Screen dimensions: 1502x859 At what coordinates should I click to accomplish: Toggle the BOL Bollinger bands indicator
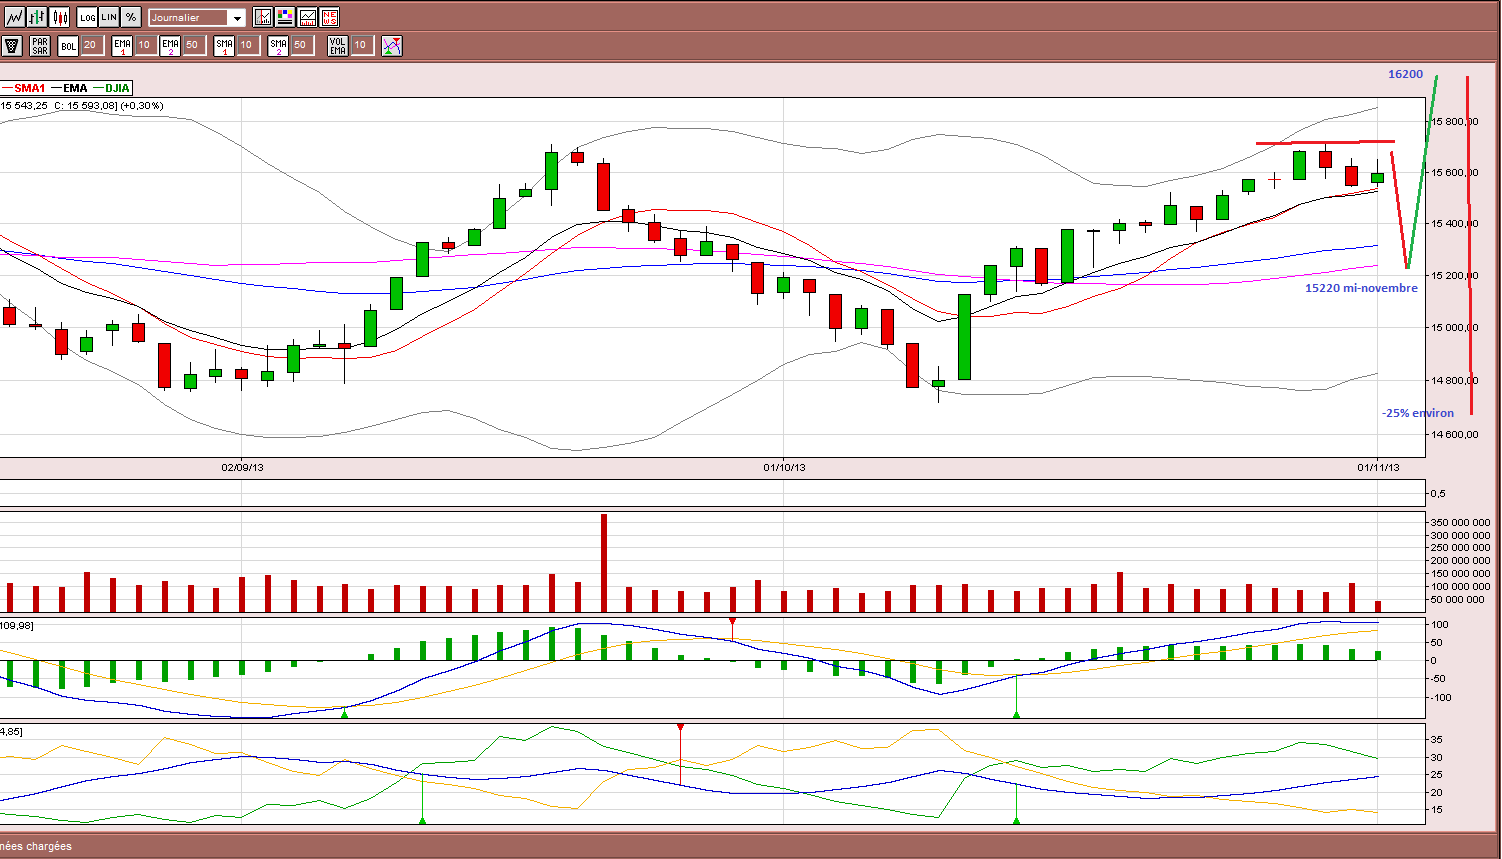pyautogui.click(x=68, y=46)
